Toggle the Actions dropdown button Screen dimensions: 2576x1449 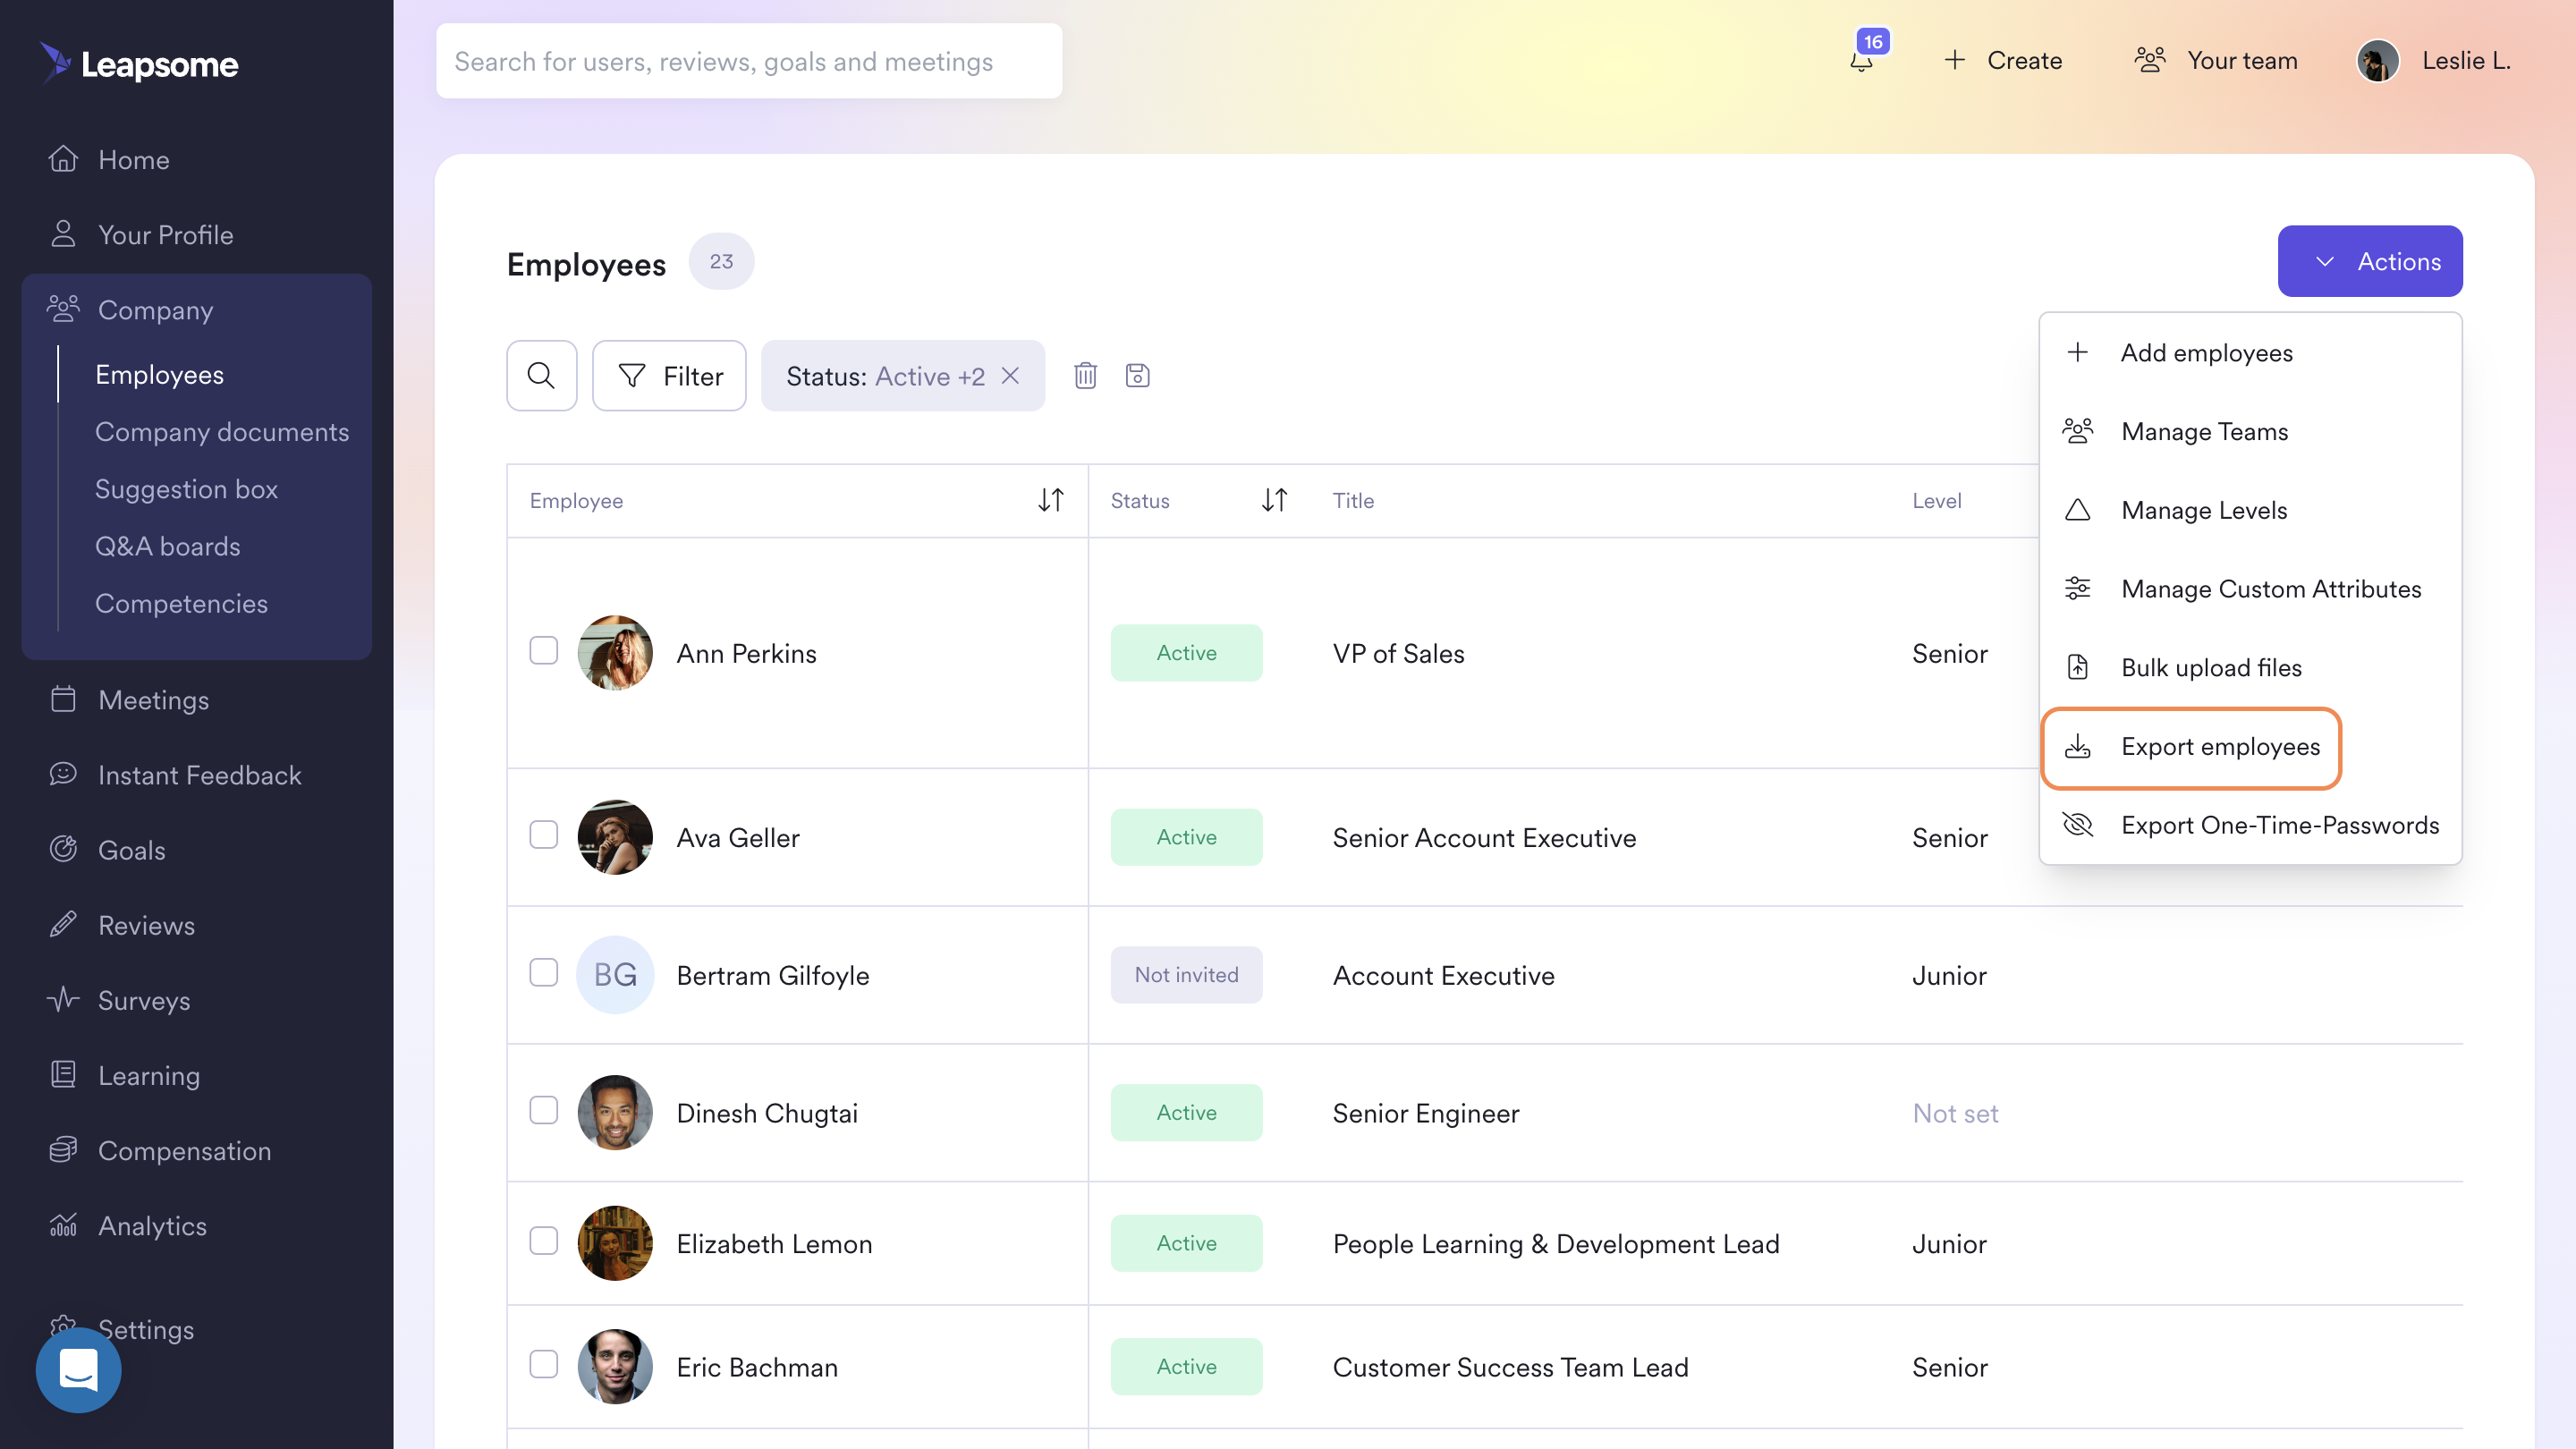2370,261
